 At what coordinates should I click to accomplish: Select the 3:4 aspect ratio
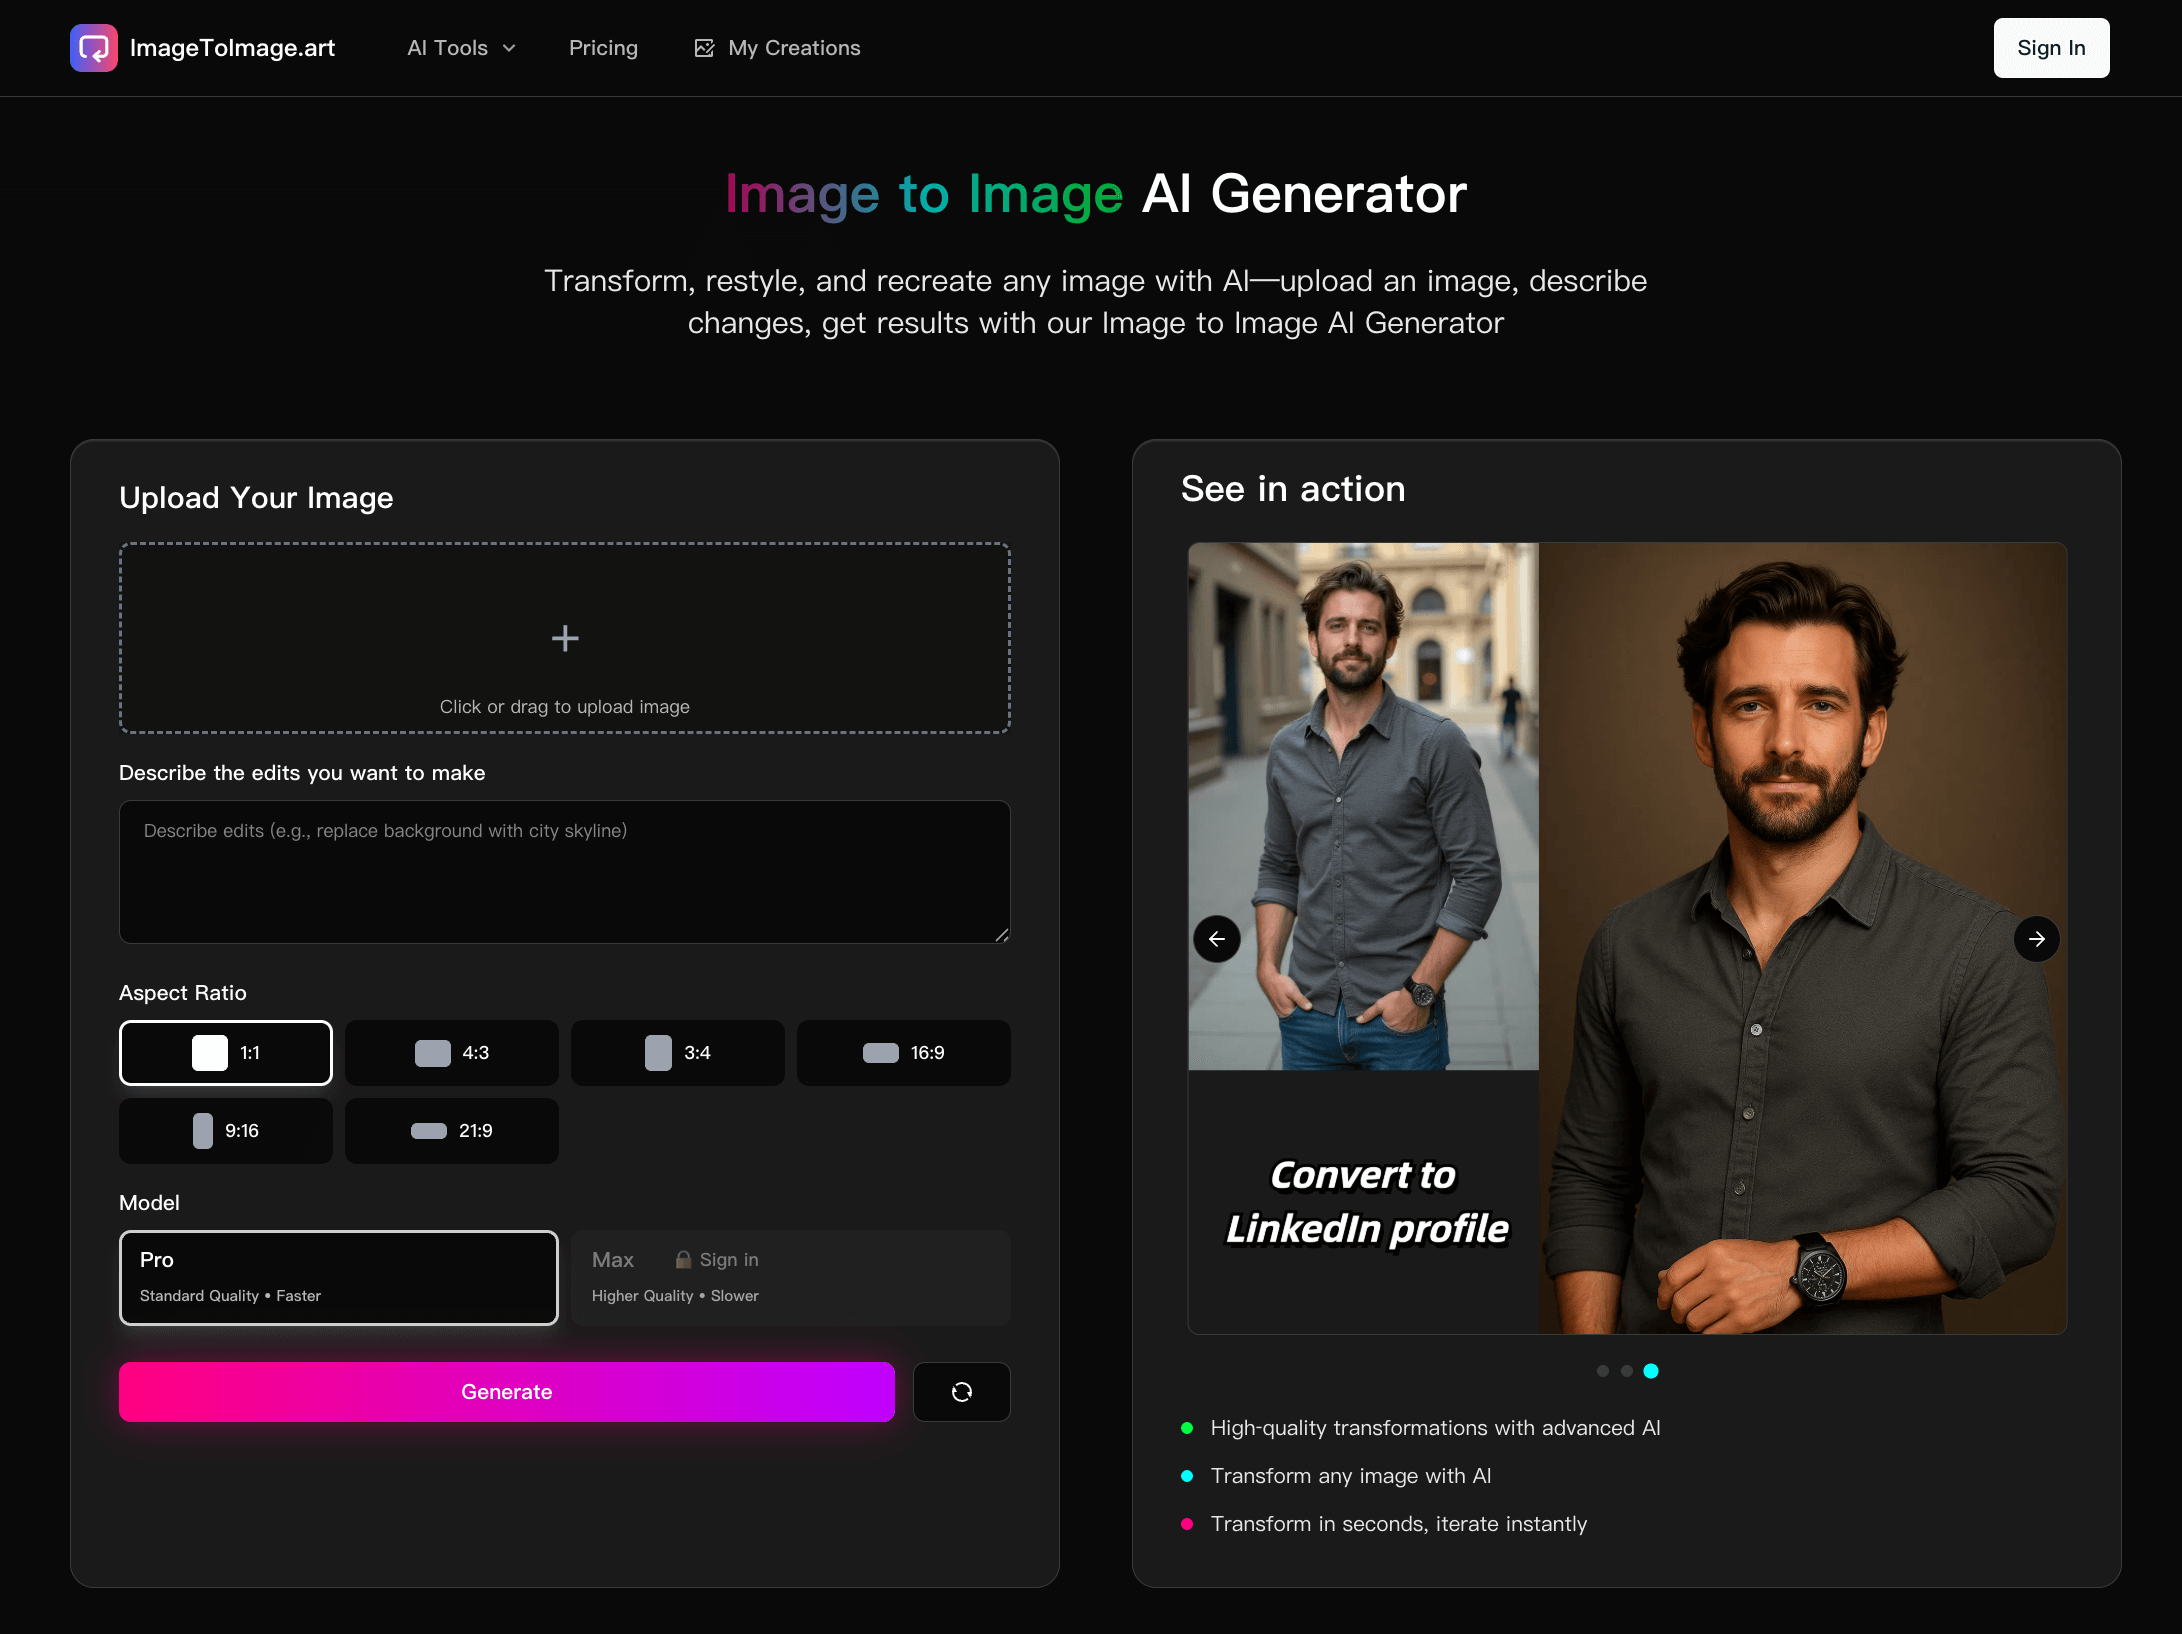click(x=678, y=1053)
